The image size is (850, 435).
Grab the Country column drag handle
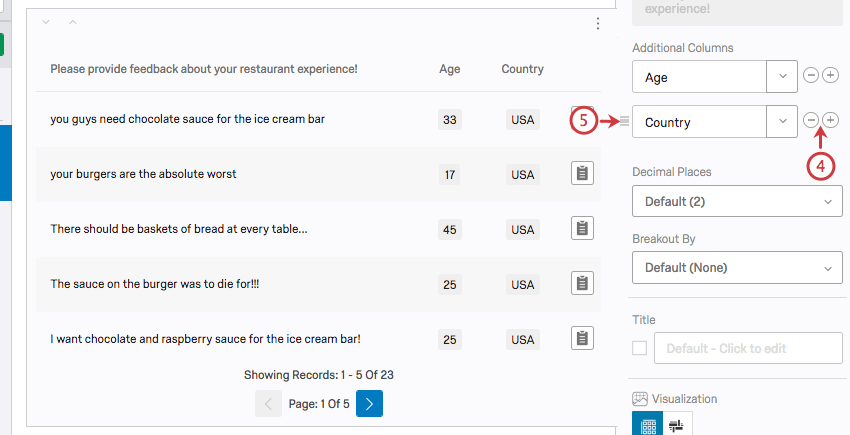point(624,122)
